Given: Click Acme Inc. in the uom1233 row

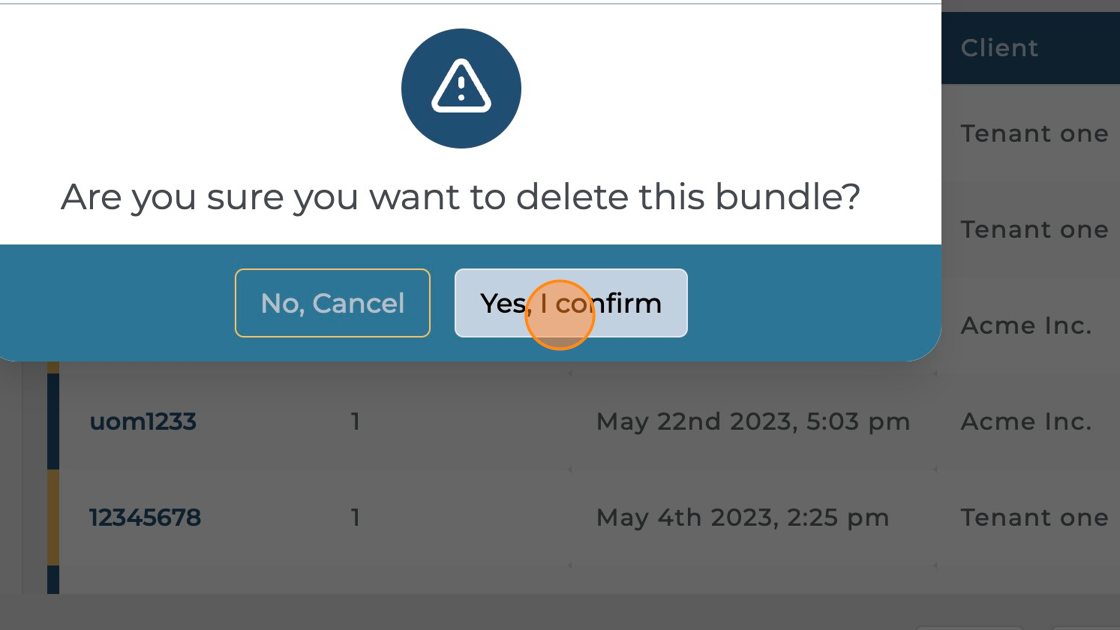Looking at the screenshot, I should tap(1025, 422).
